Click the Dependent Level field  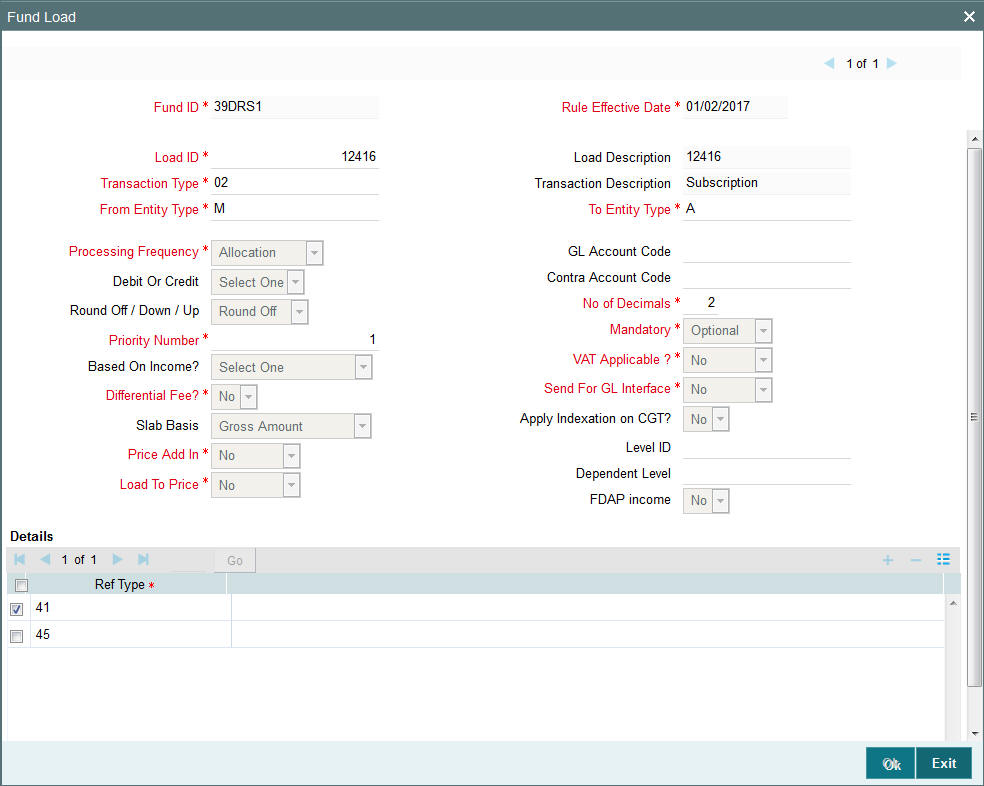(x=767, y=474)
